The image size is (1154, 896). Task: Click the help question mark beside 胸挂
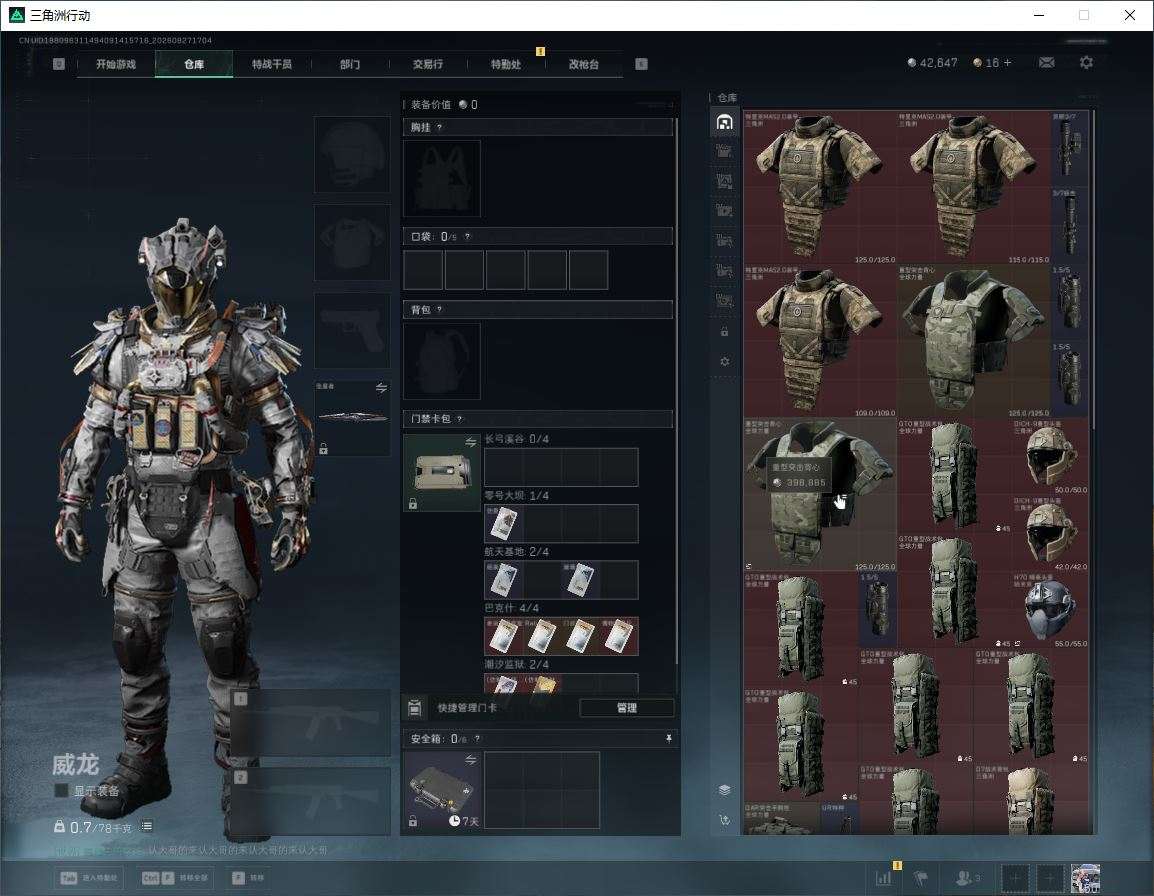(x=439, y=127)
